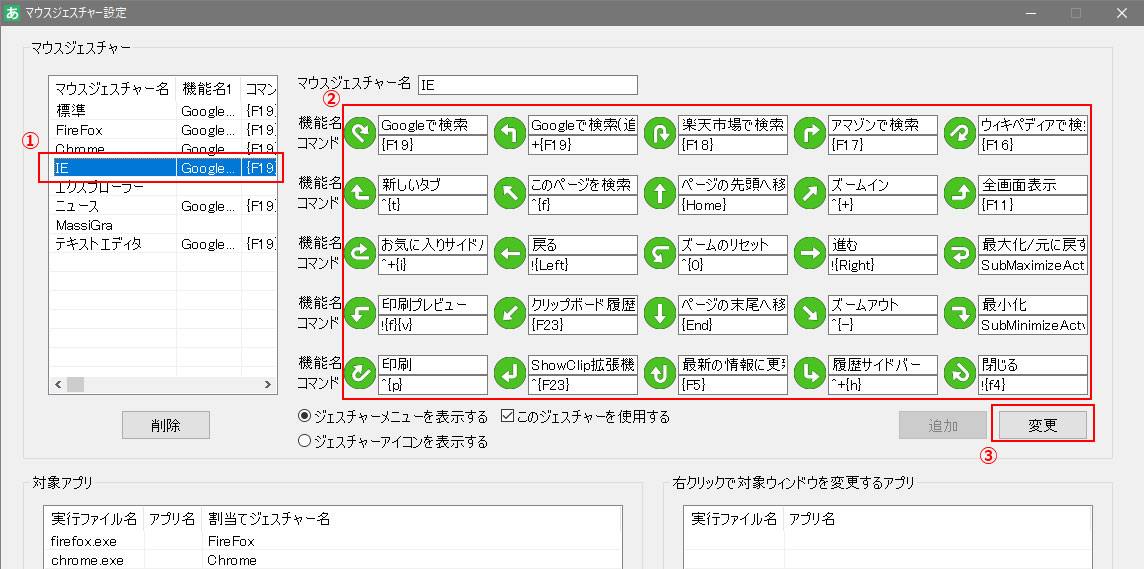Click the gesture icon beside 最新の情報に更新
The height and width of the screenshot is (569, 1144).
point(660,373)
